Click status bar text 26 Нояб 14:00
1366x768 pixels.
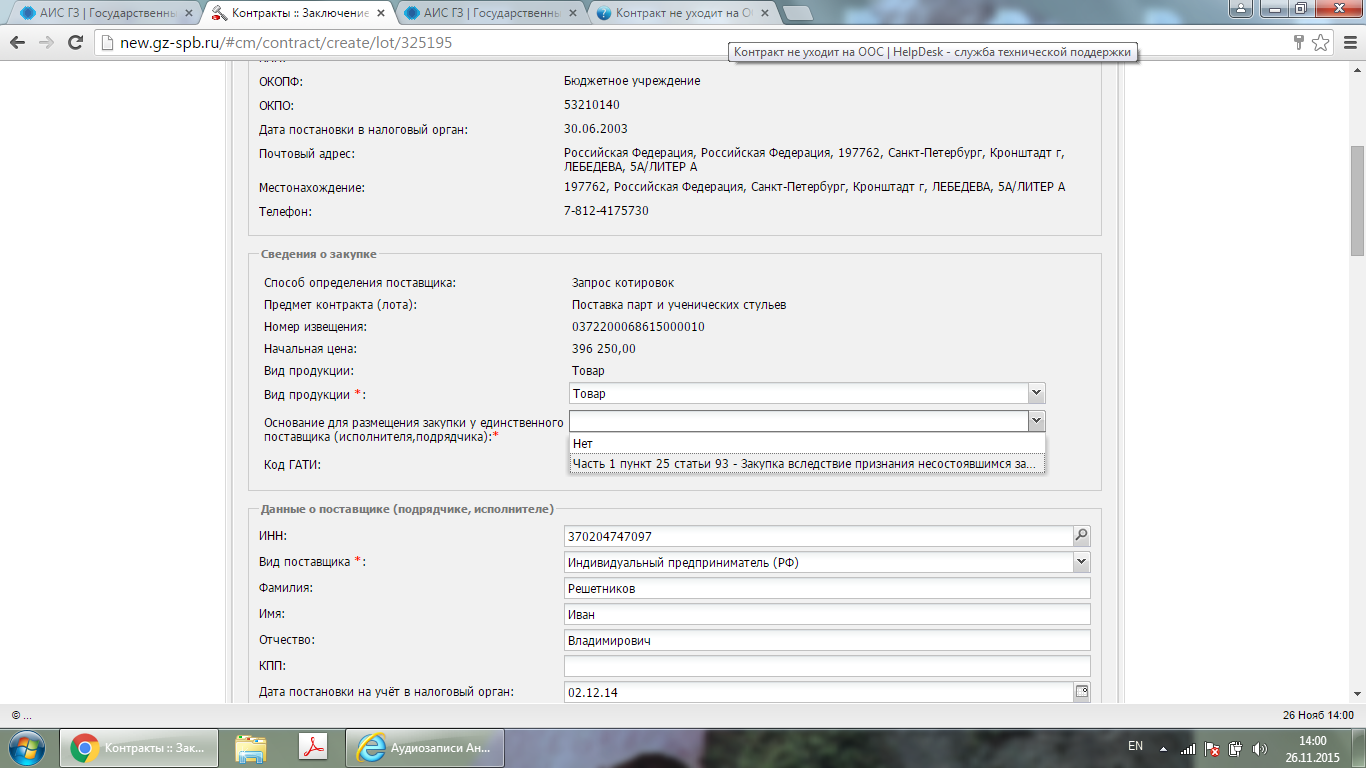tap(1318, 715)
